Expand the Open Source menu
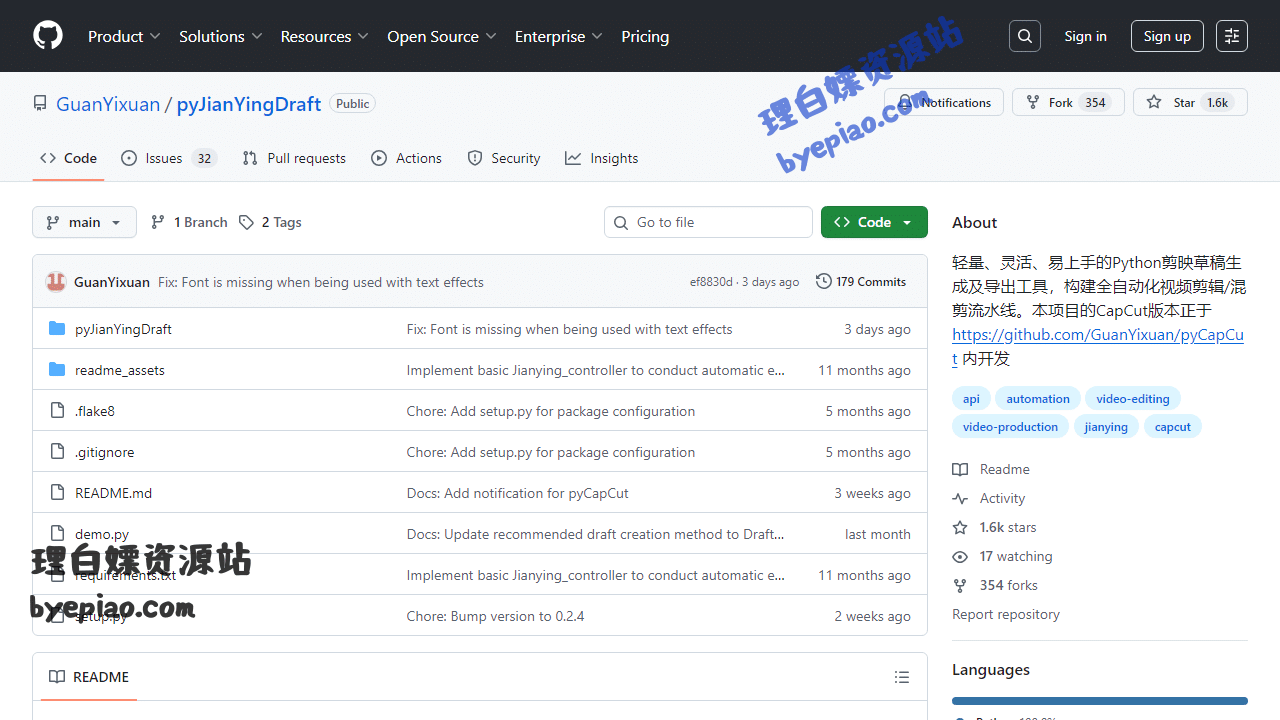The height and width of the screenshot is (720, 1280). click(x=442, y=36)
